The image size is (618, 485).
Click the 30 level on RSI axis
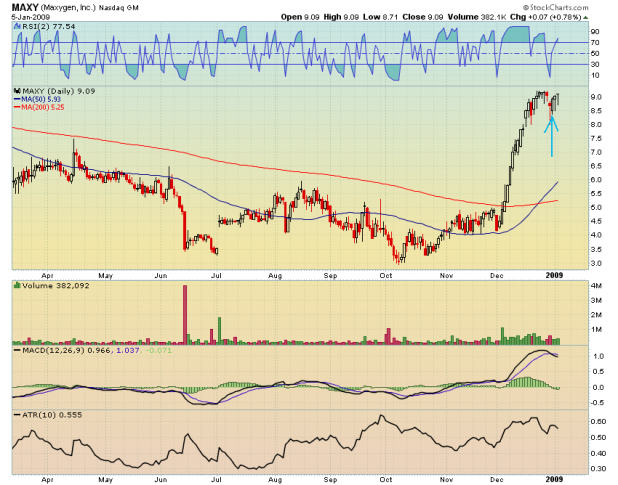(595, 64)
